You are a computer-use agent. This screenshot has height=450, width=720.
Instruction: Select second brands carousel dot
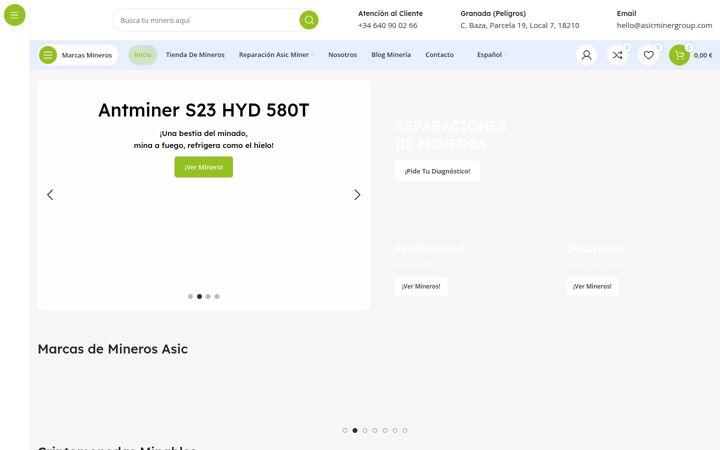point(355,430)
